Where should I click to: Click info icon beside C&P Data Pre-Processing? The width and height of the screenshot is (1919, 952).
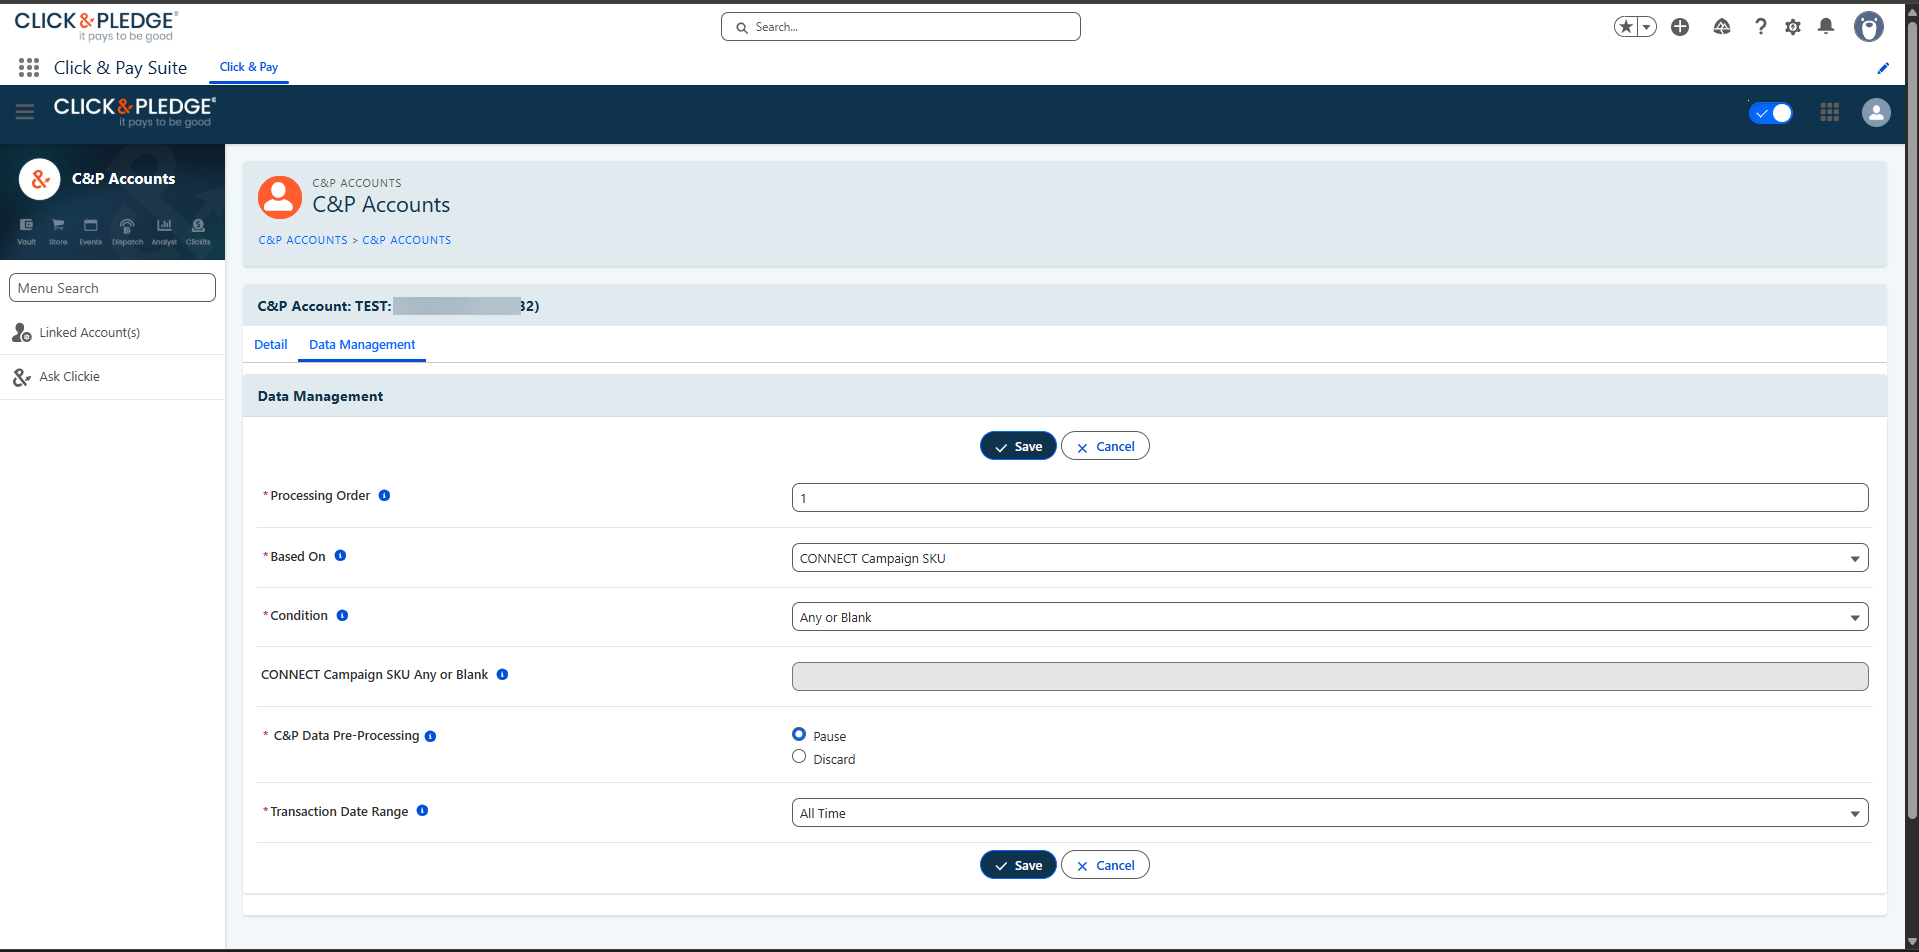(430, 736)
